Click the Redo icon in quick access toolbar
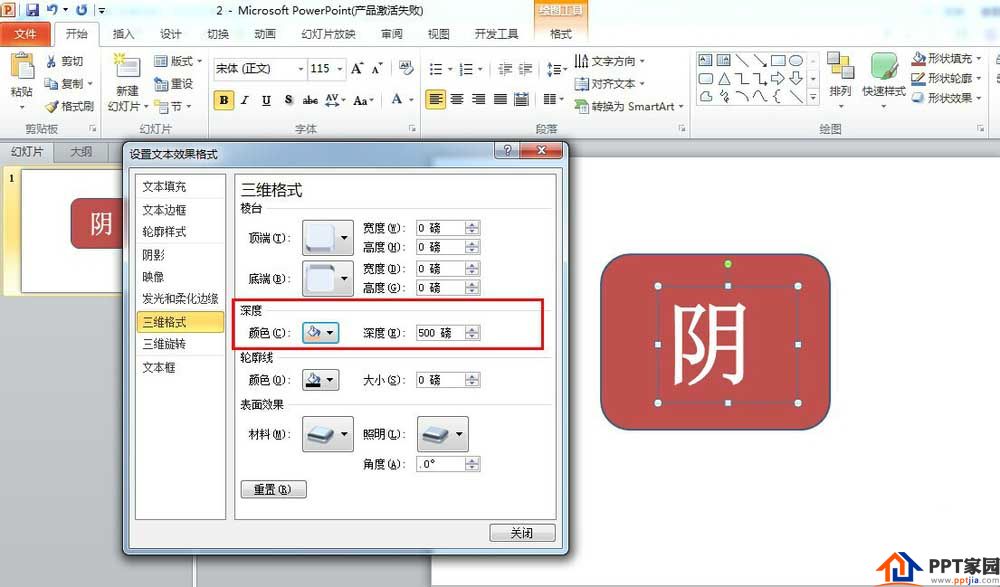 pyautogui.click(x=82, y=10)
